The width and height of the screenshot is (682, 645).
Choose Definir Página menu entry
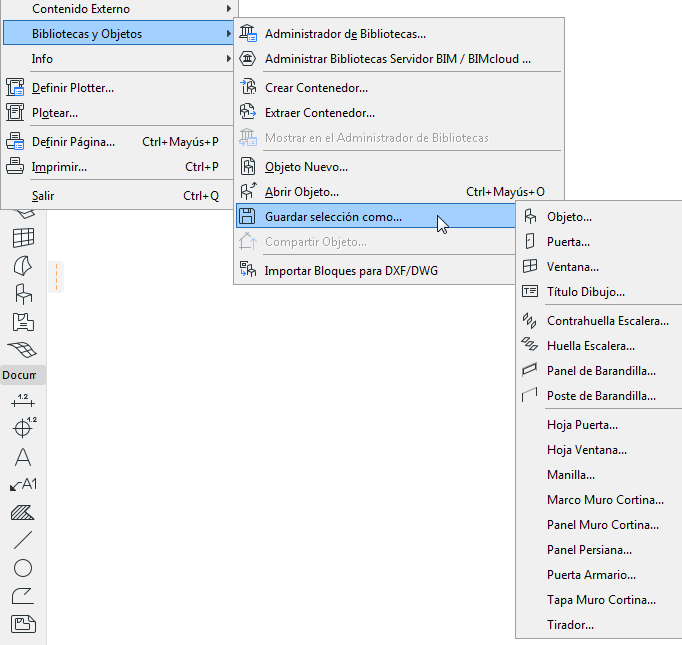click(117, 142)
